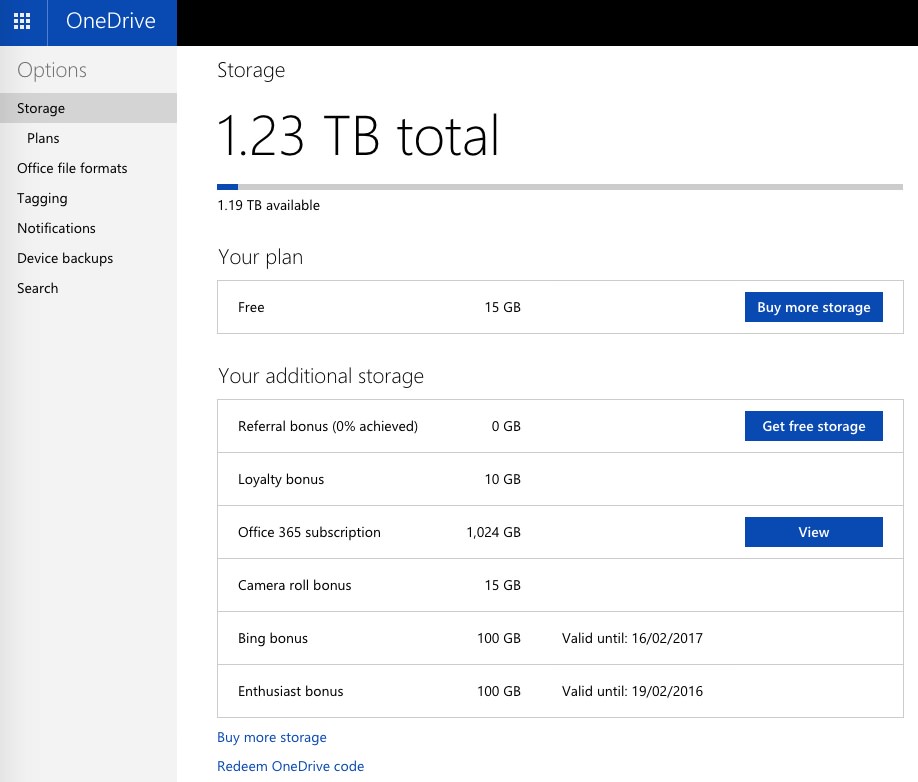This screenshot has width=918, height=782.
Task: Open Redeem OneDrive code link
Action: click(290, 766)
